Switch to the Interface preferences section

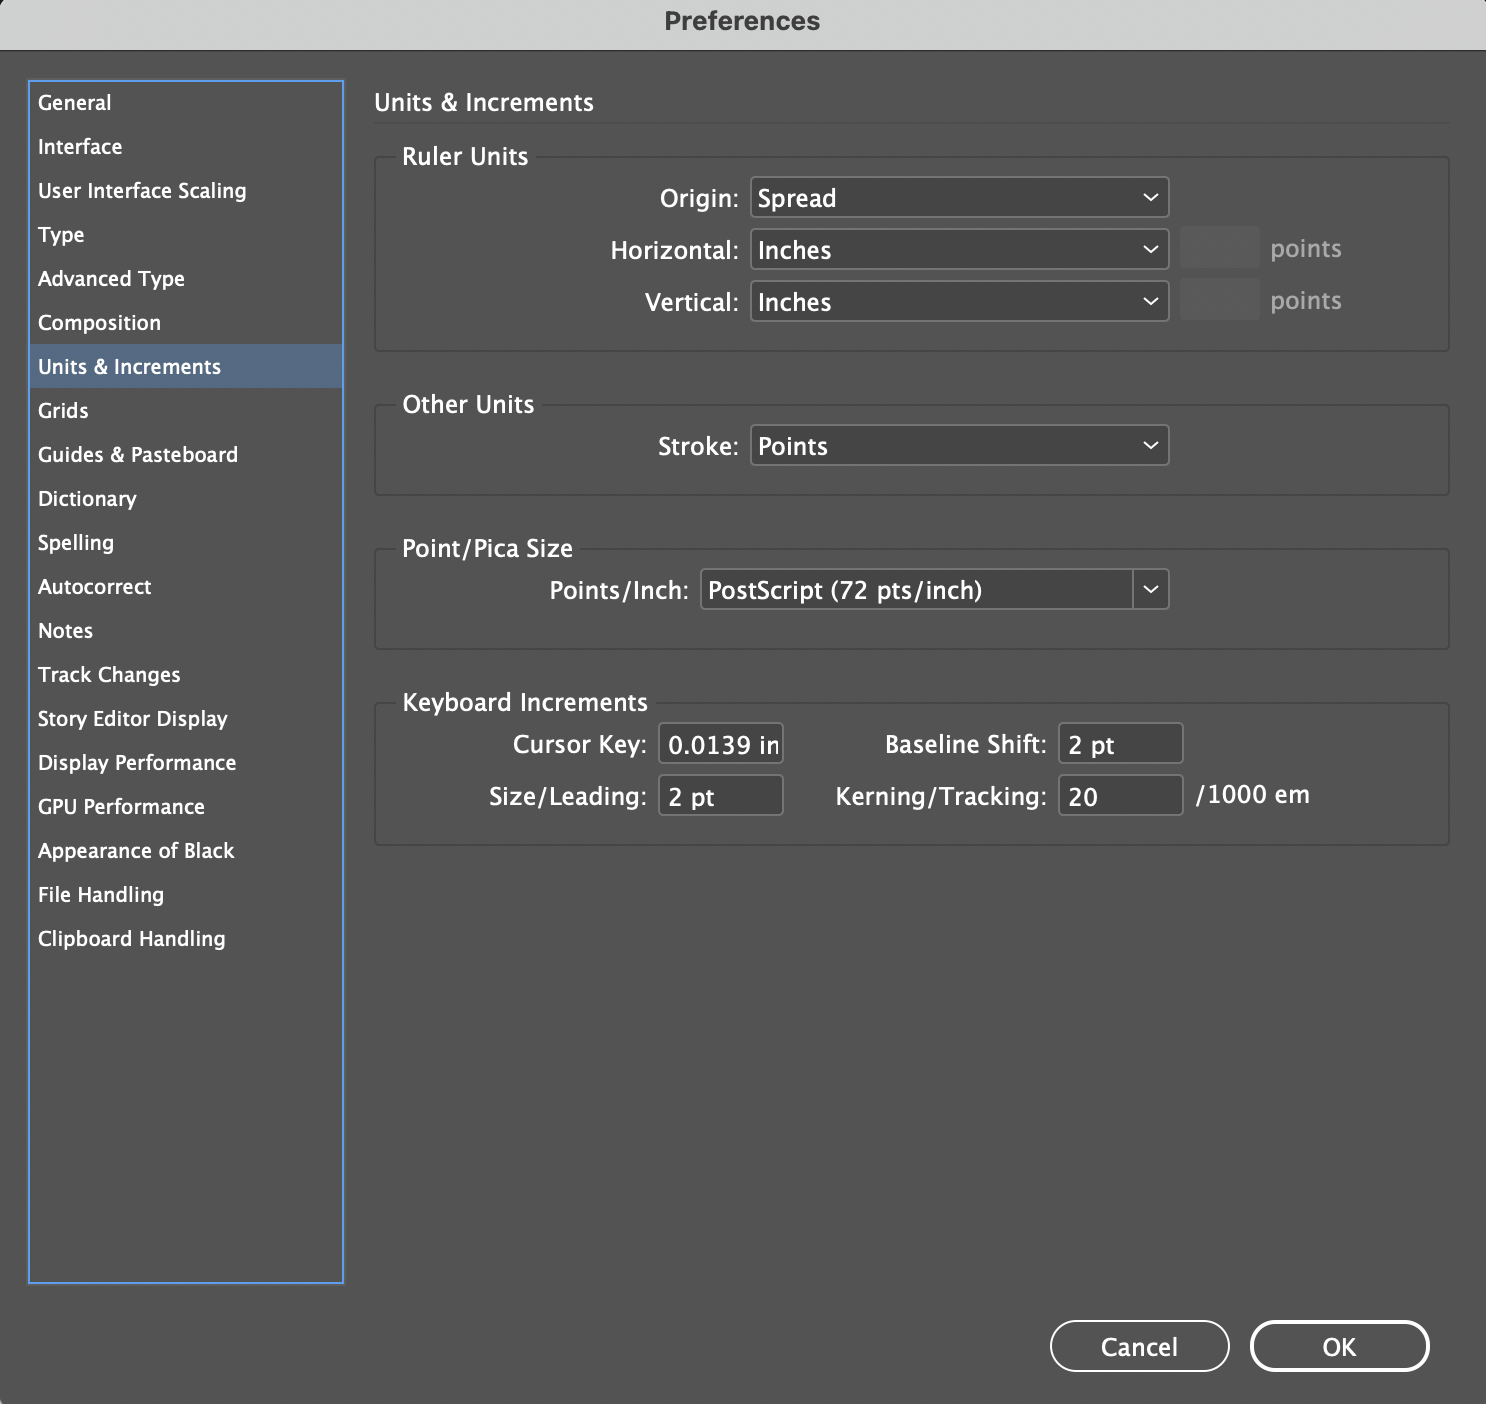(80, 147)
